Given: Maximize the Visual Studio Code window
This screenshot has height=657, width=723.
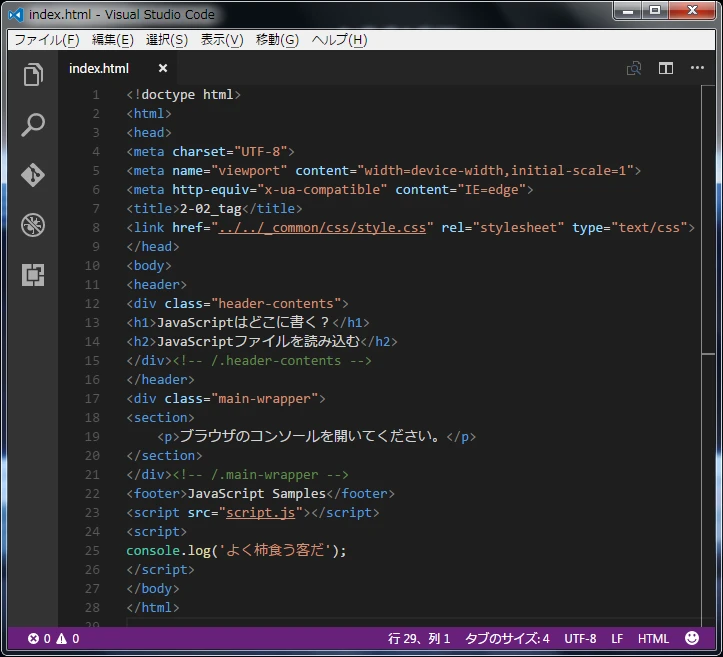Looking at the screenshot, I should 655,11.
